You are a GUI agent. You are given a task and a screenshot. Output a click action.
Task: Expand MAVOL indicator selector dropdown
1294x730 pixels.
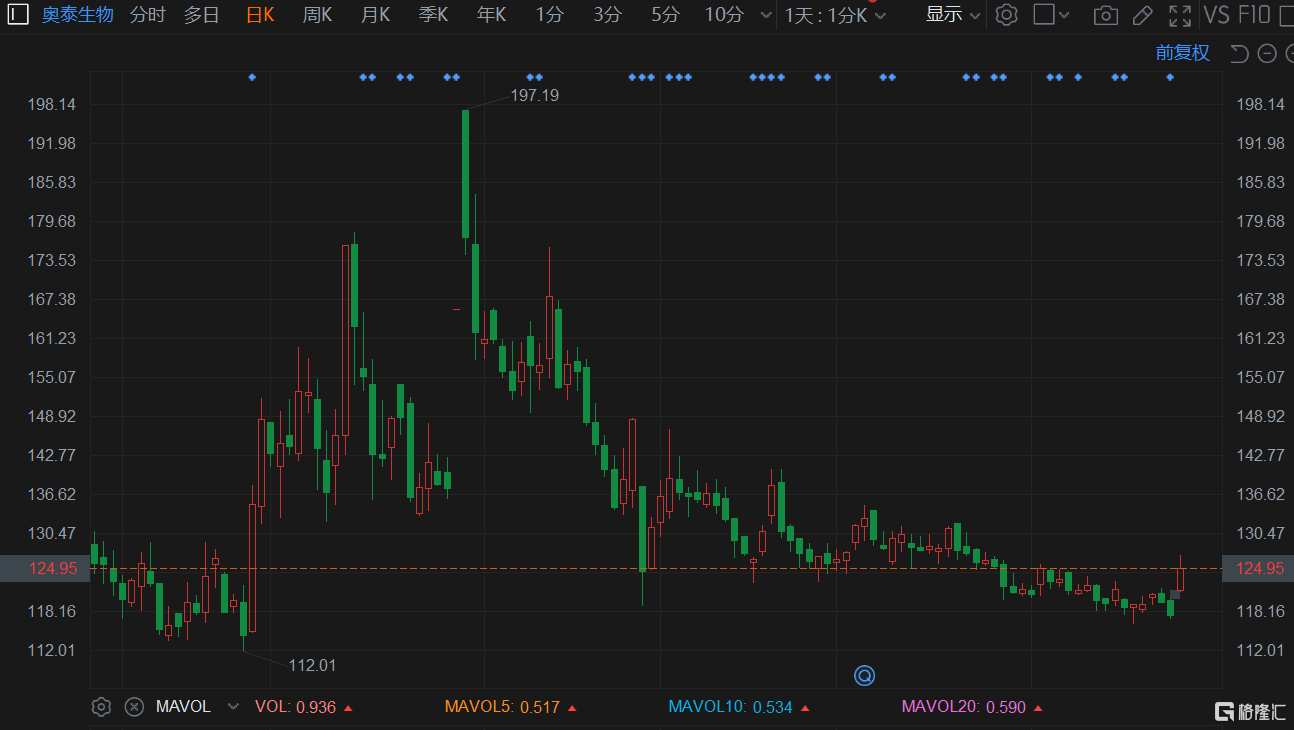click(x=233, y=707)
